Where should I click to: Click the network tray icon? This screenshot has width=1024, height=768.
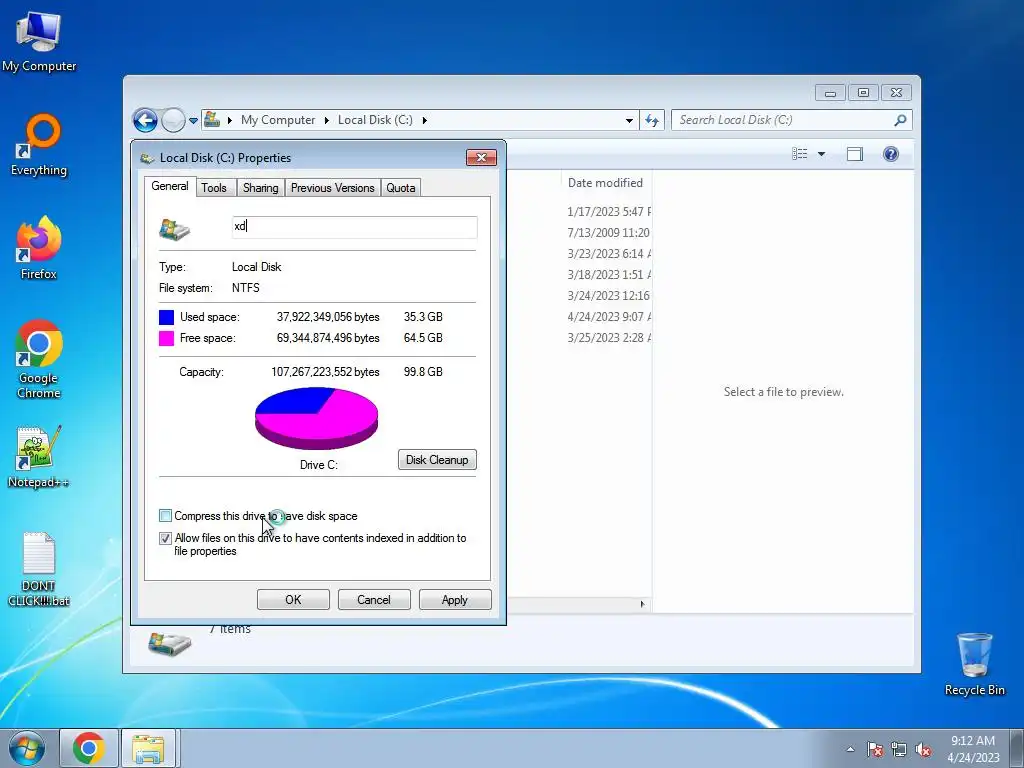click(899, 749)
